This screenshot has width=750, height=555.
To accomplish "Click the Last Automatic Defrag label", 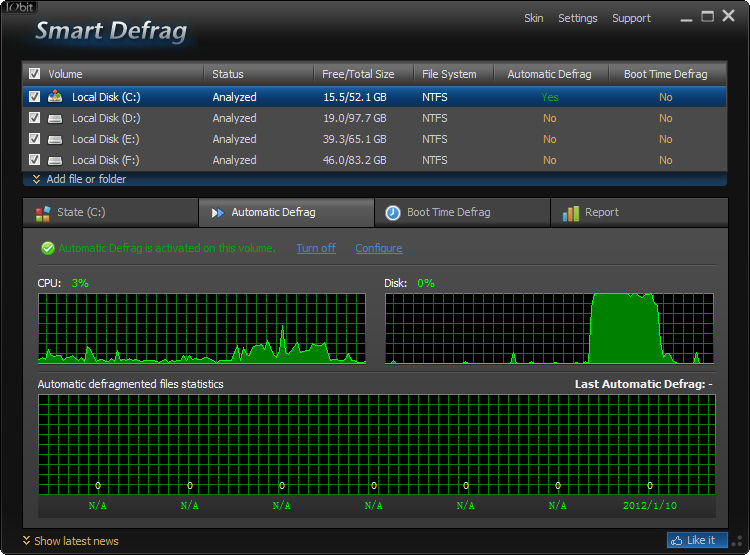I will click(643, 384).
